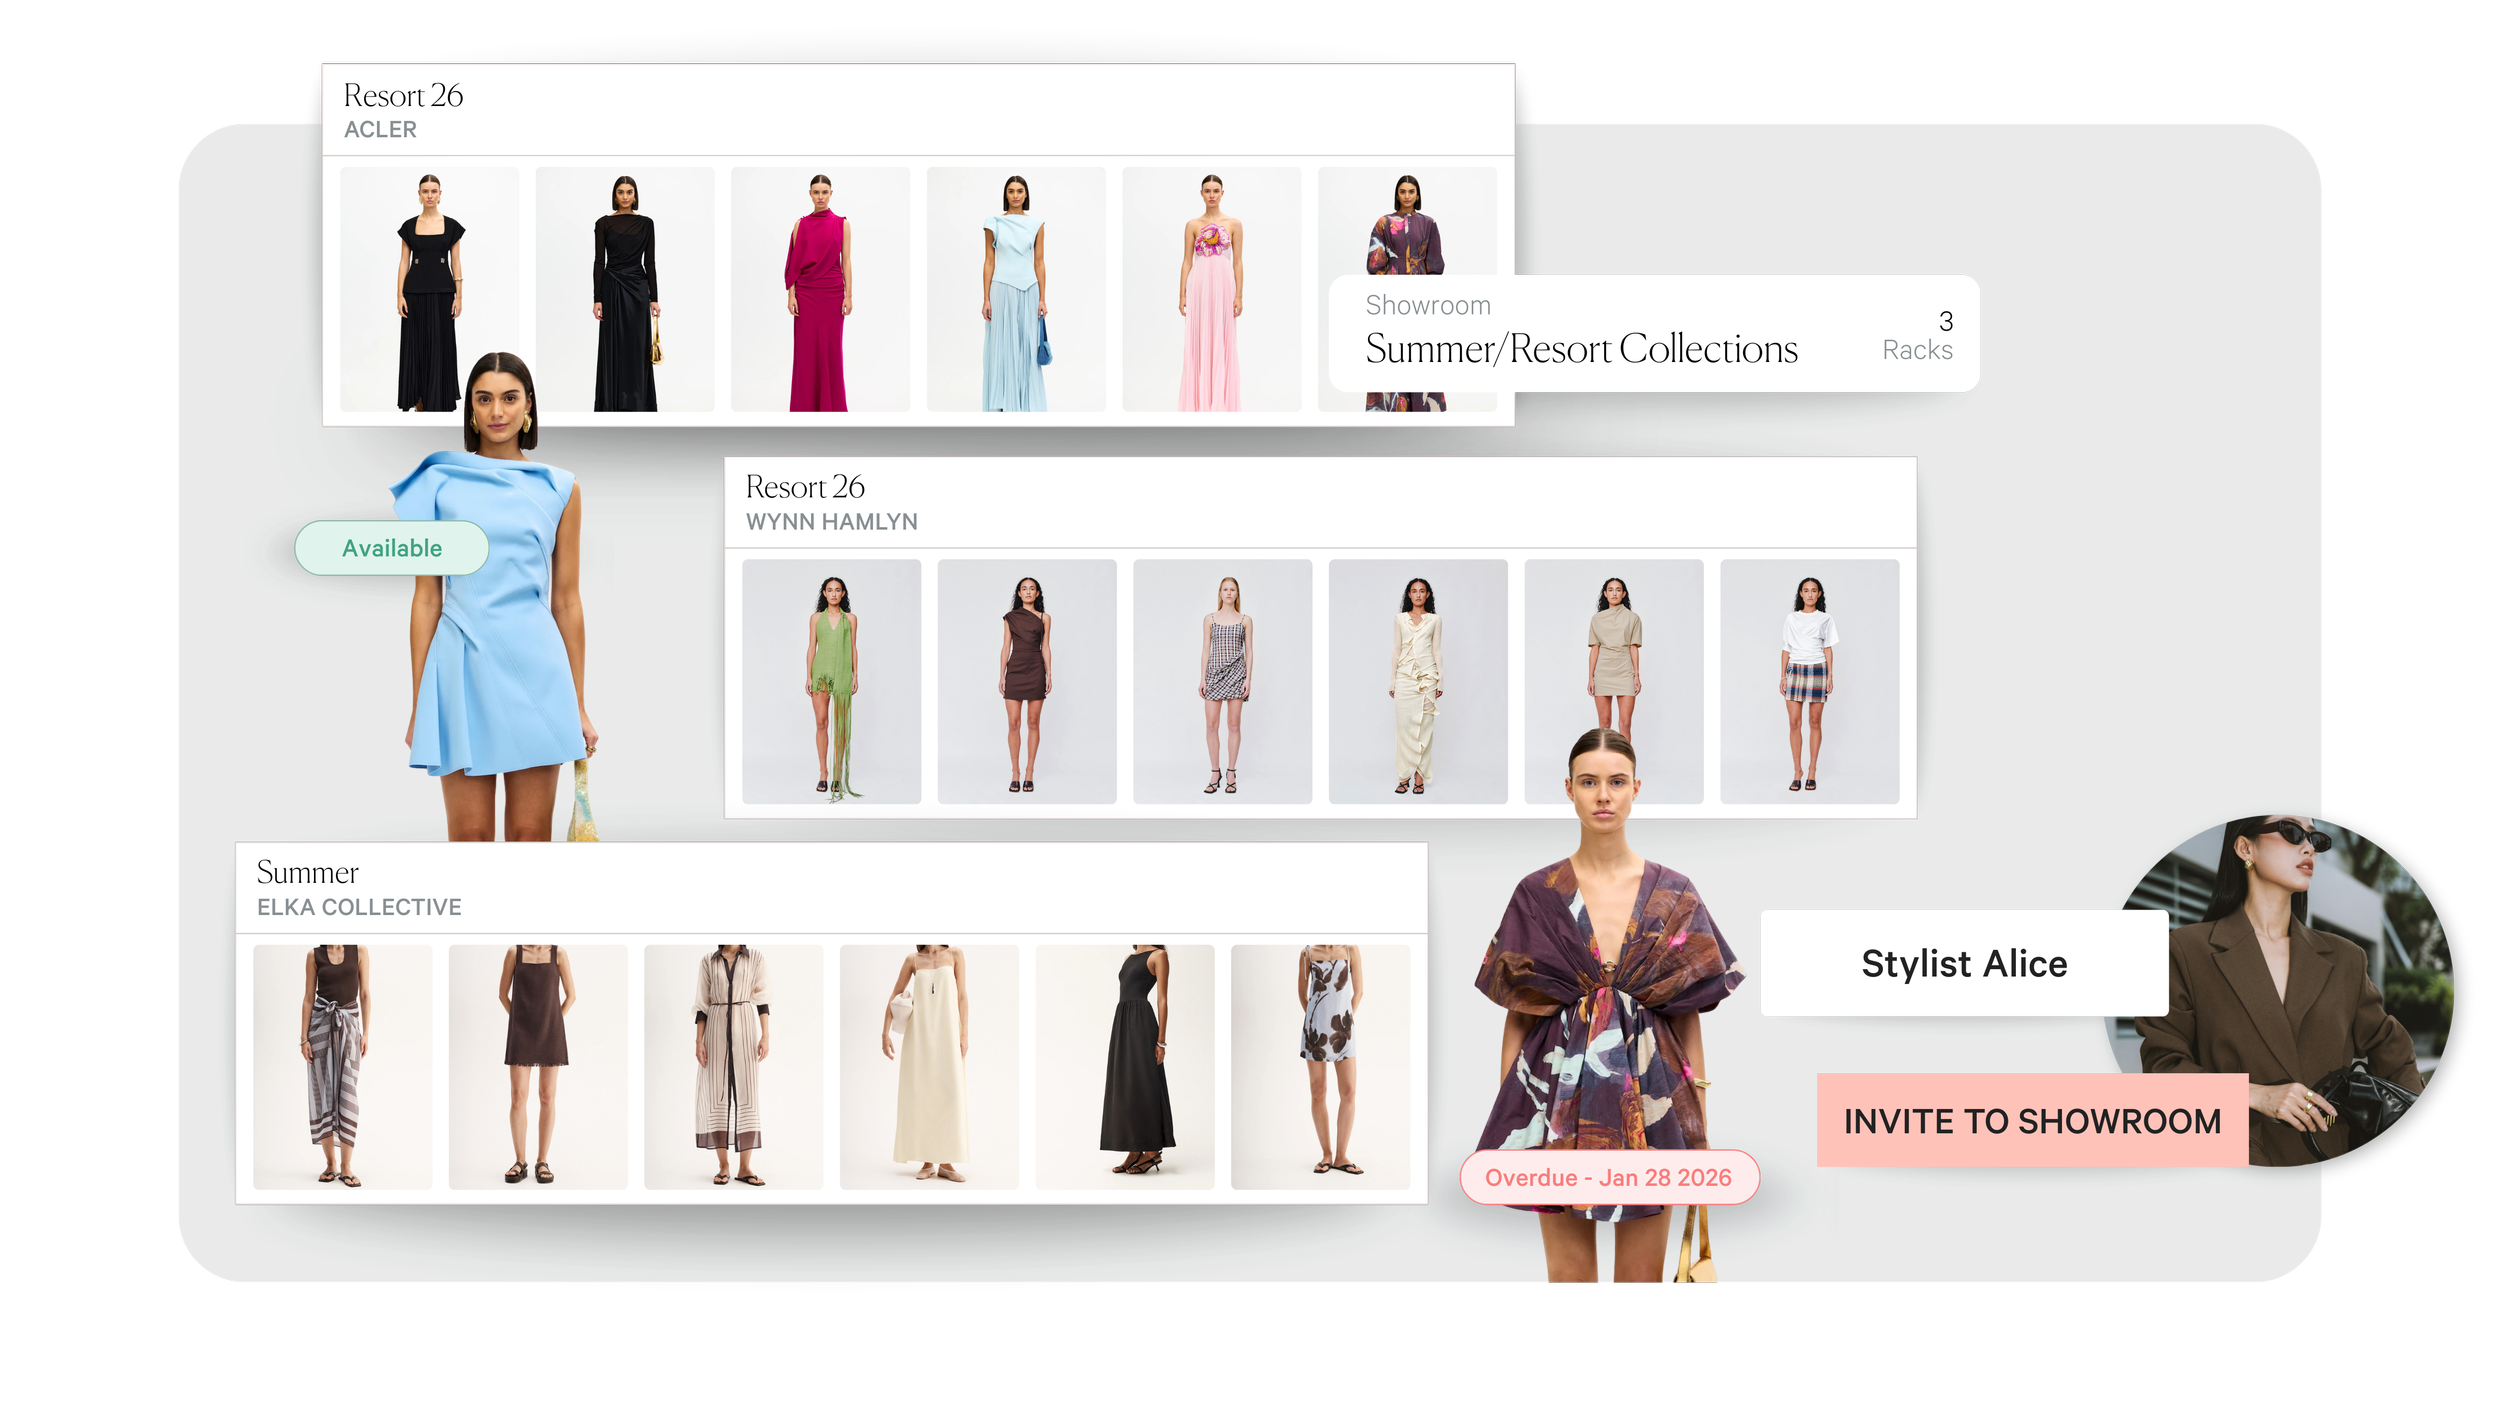
Task: Select the cream ruffled maxi dress thumbnail
Action: pos(1417,681)
